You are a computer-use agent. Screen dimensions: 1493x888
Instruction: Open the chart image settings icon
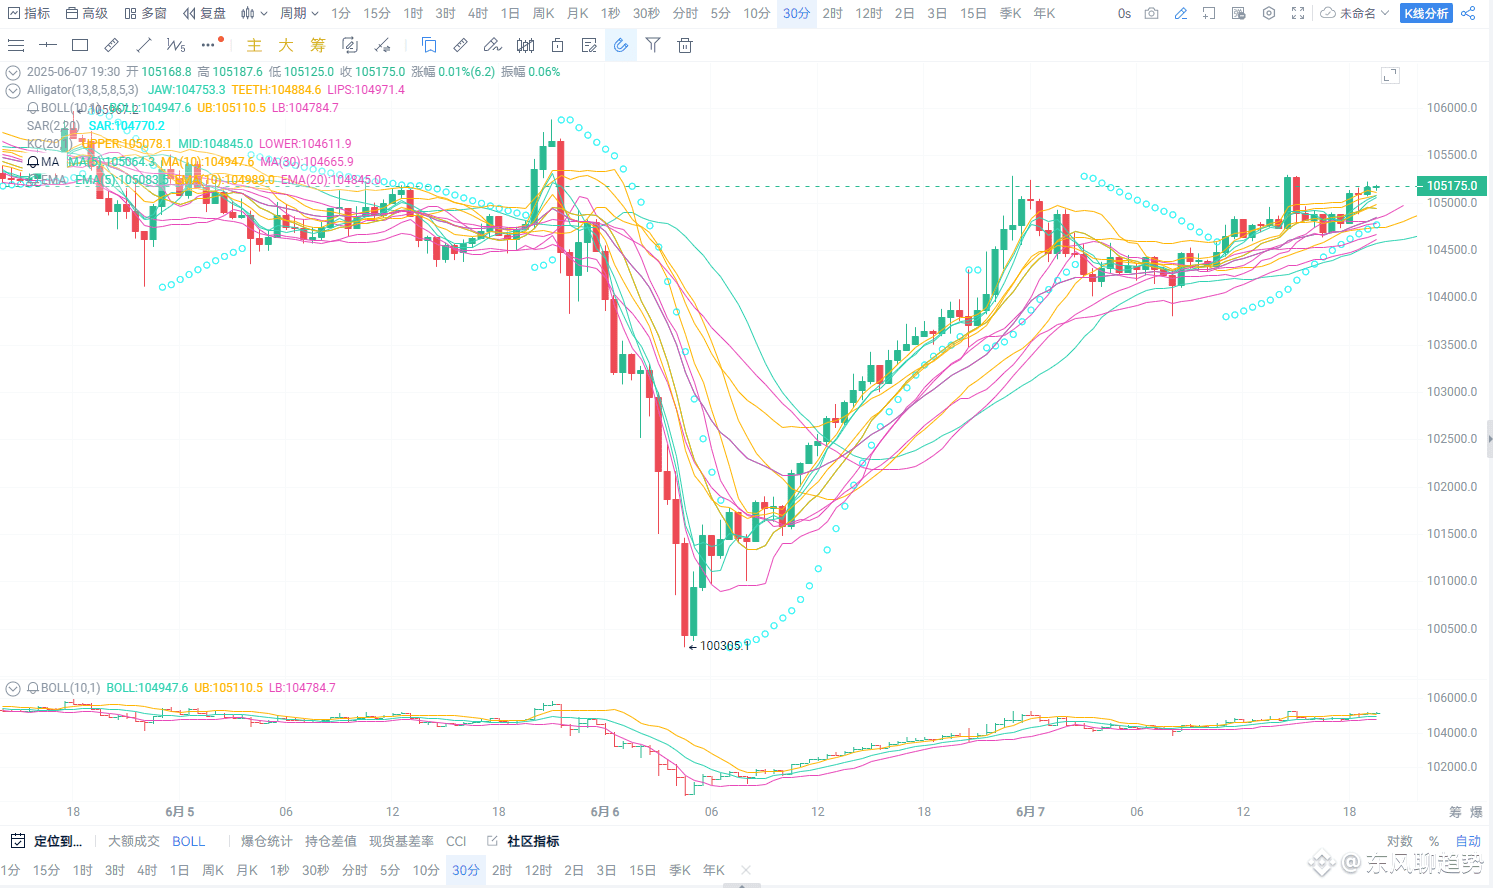pyautogui.click(x=1239, y=13)
